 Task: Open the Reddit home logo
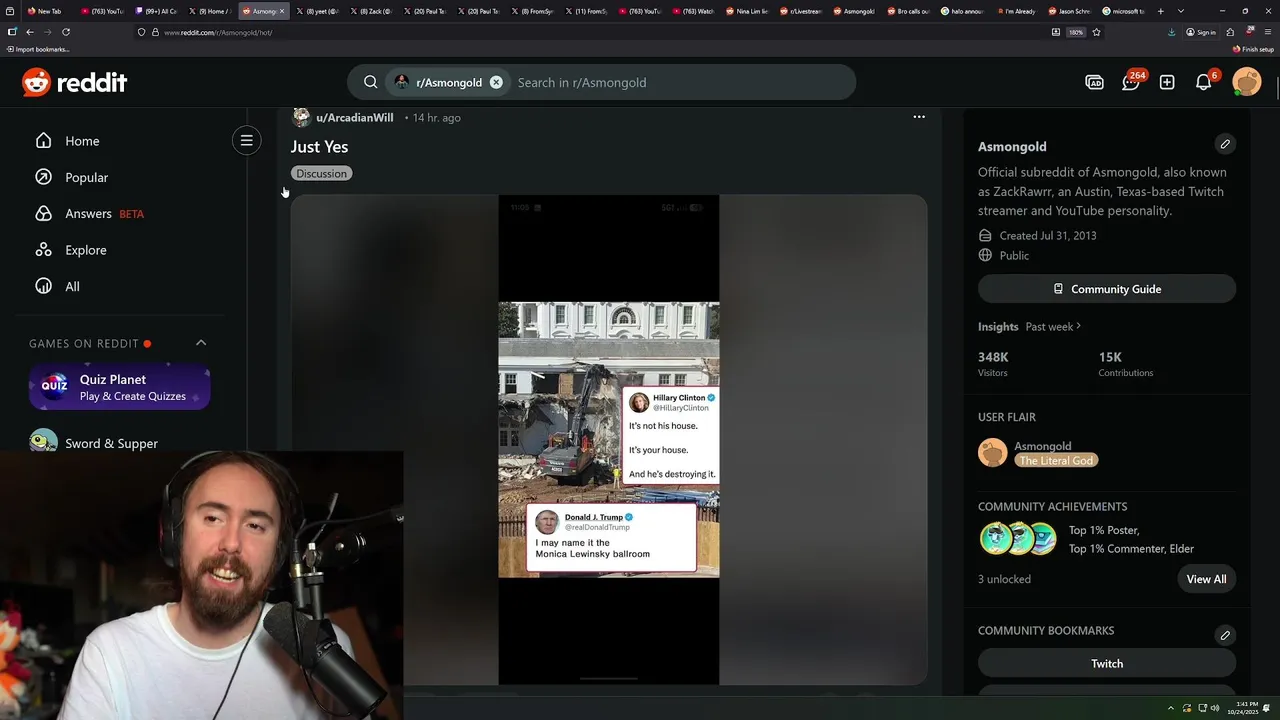[x=75, y=82]
